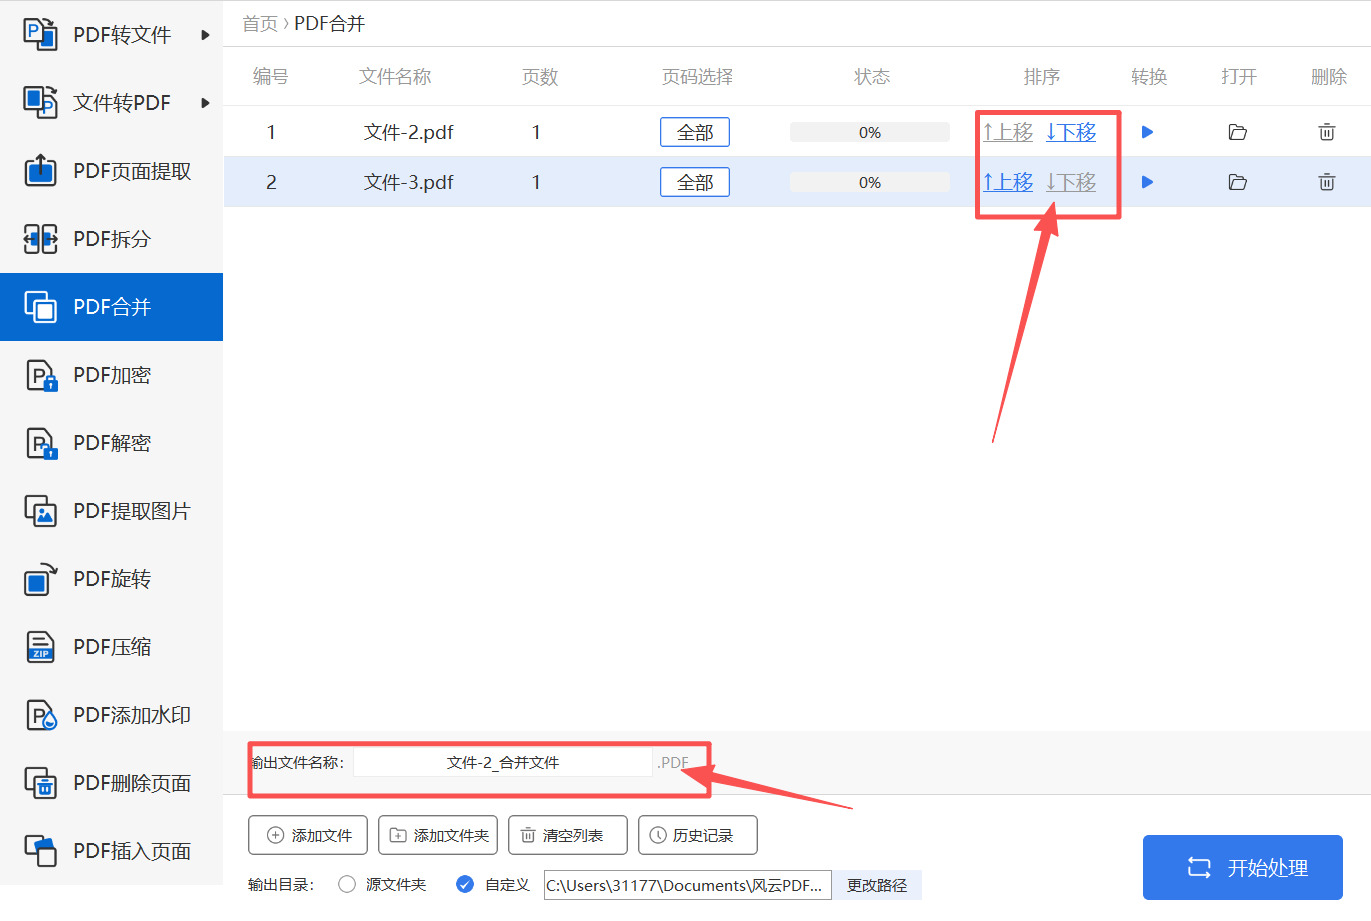
Task: Start conversion with play icon for 文件-2.pdf
Action: coord(1146,131)
